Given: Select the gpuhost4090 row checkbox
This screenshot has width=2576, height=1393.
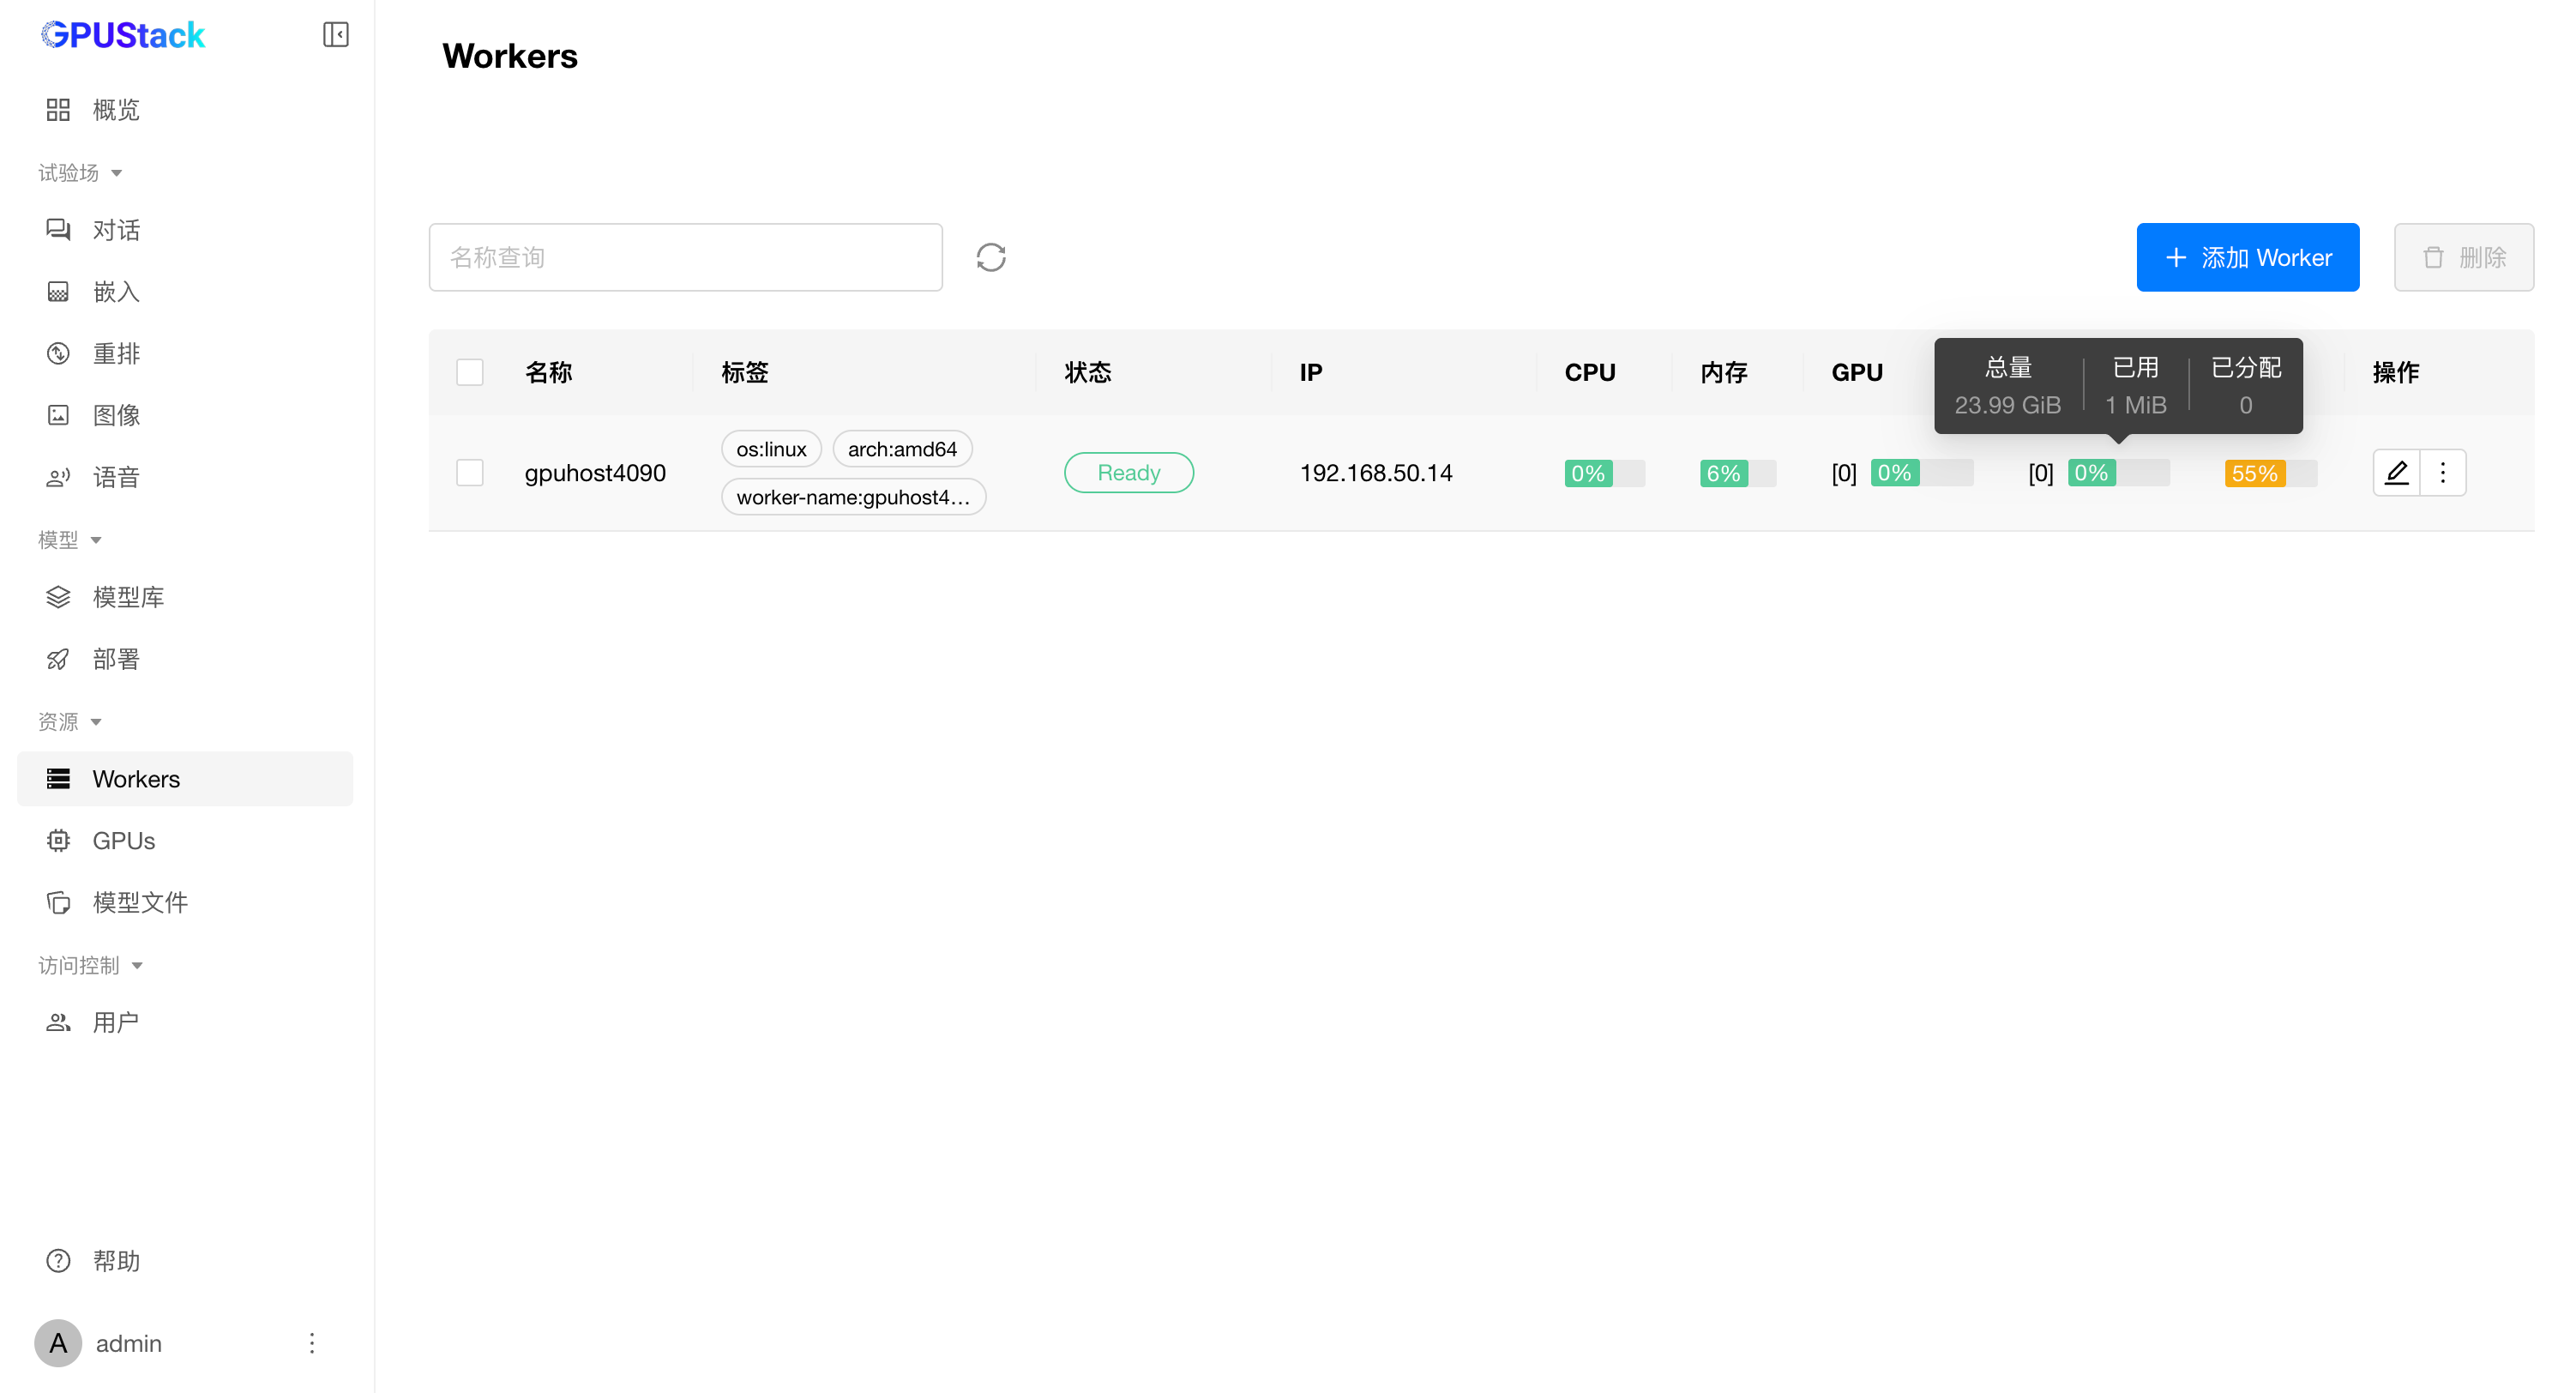Looking at the screenshot, I should (x=469, y=472).
